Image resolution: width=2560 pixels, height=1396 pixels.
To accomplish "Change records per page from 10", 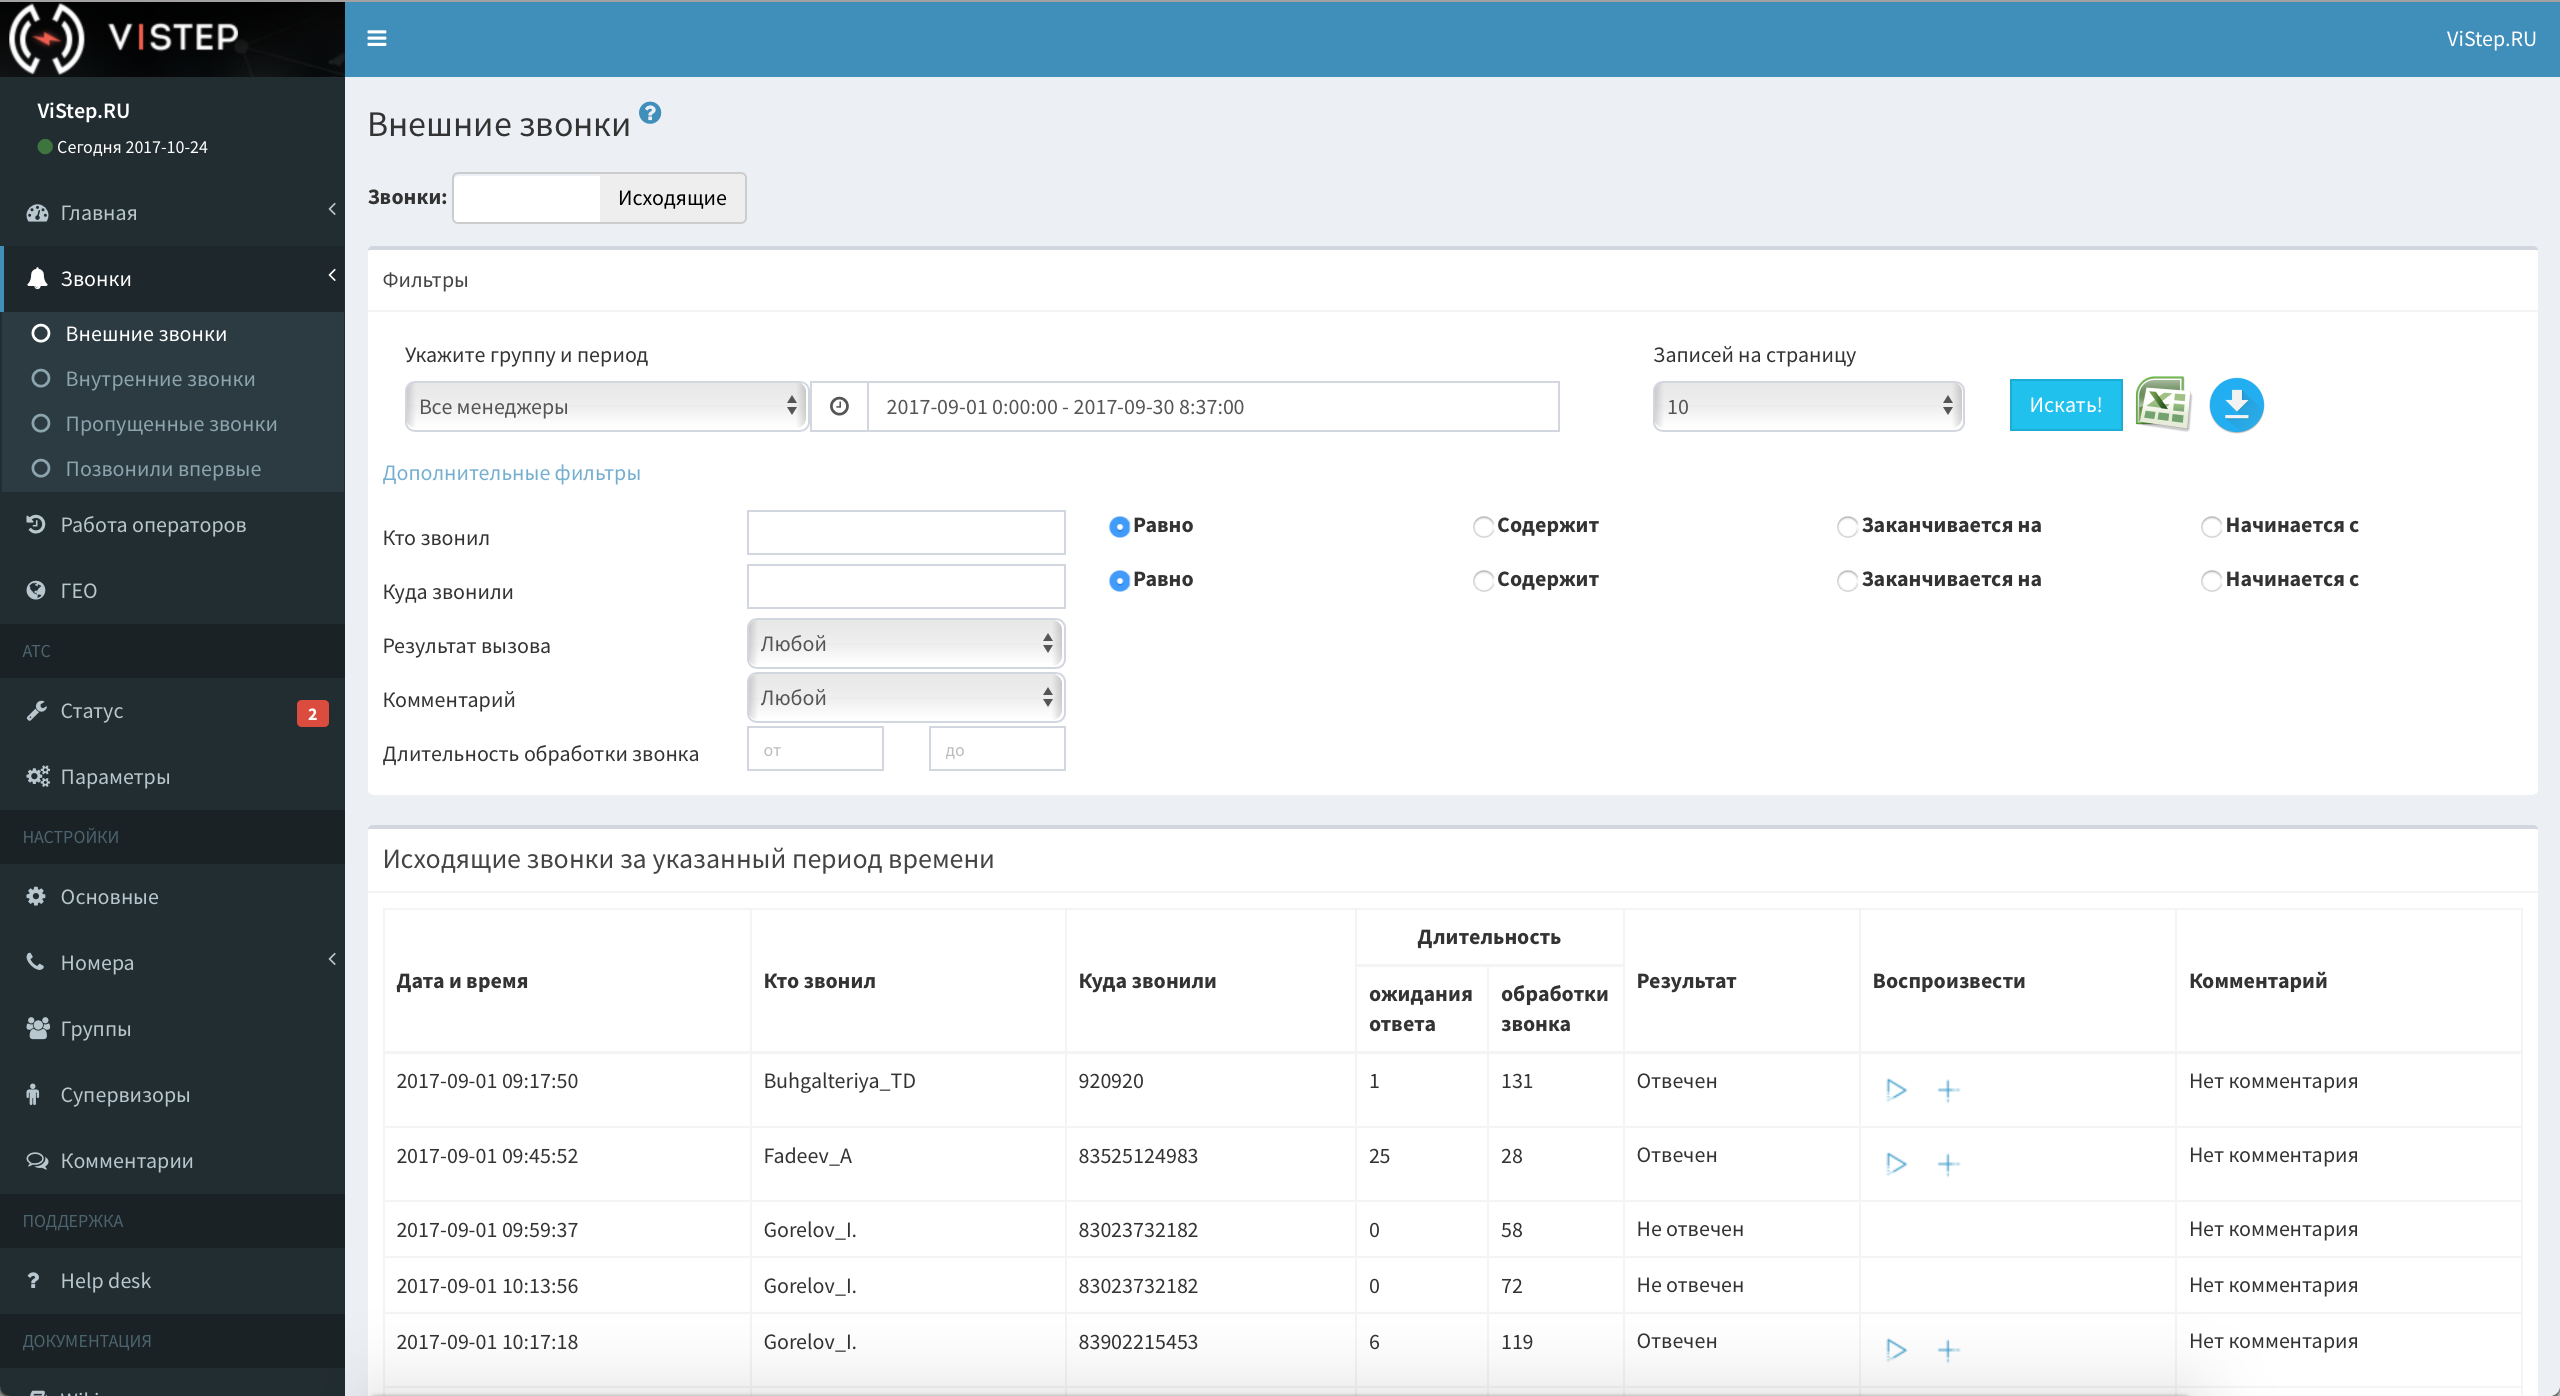I will [1806, 406].
